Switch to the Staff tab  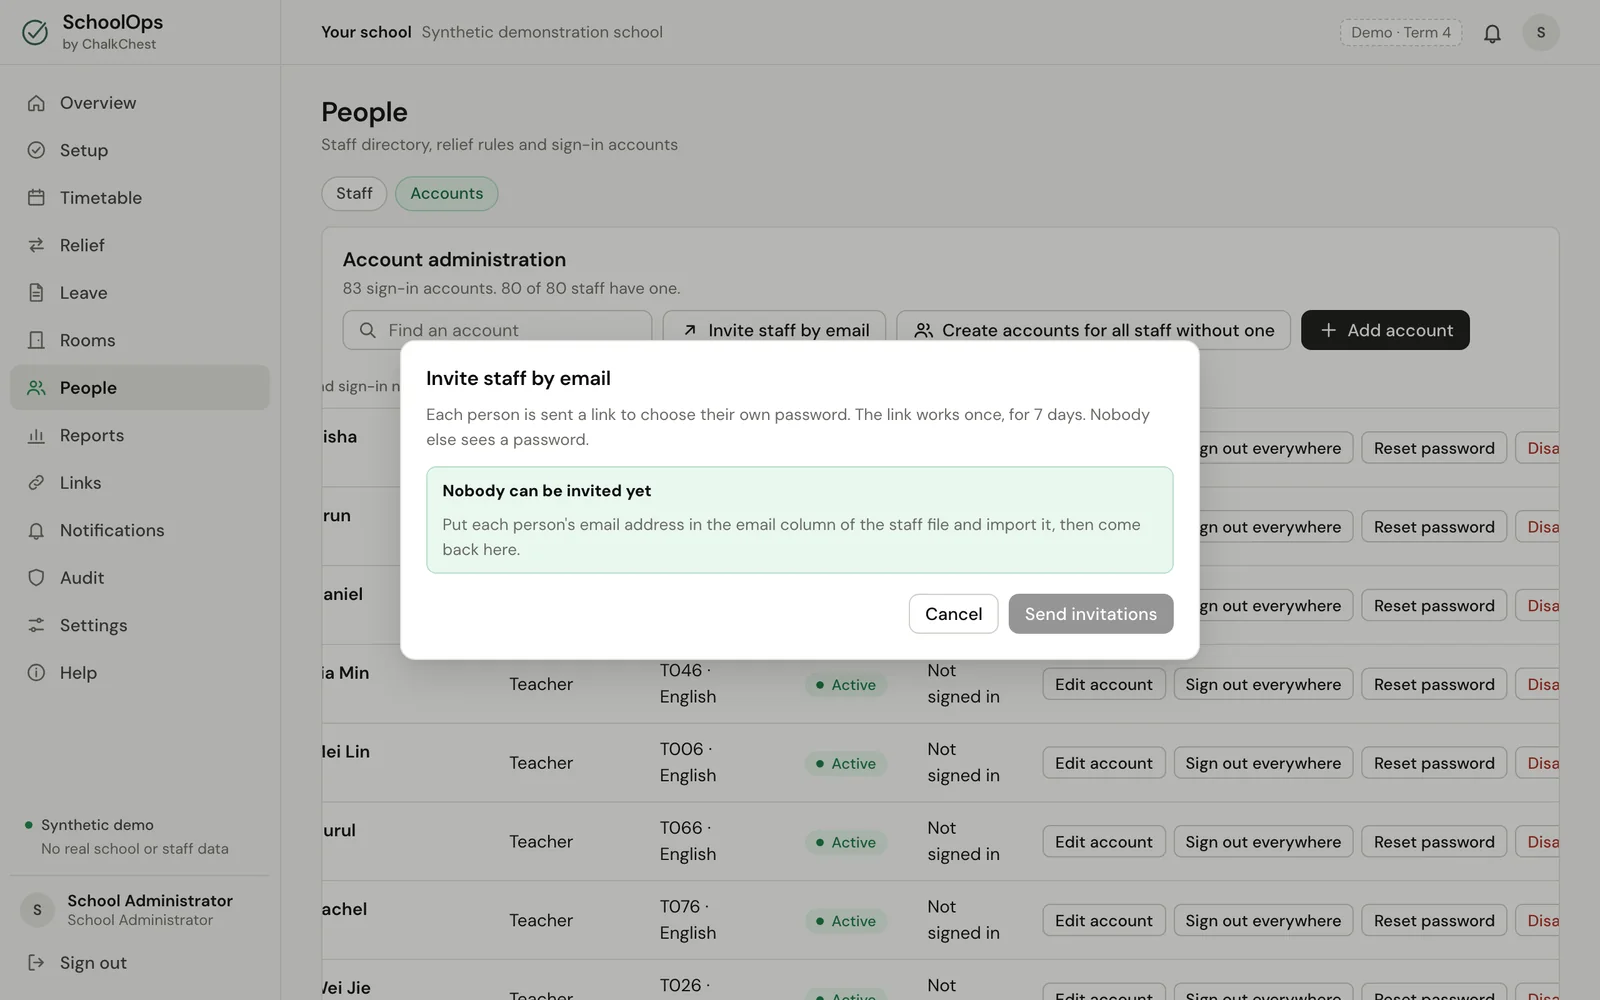point(354,193)
